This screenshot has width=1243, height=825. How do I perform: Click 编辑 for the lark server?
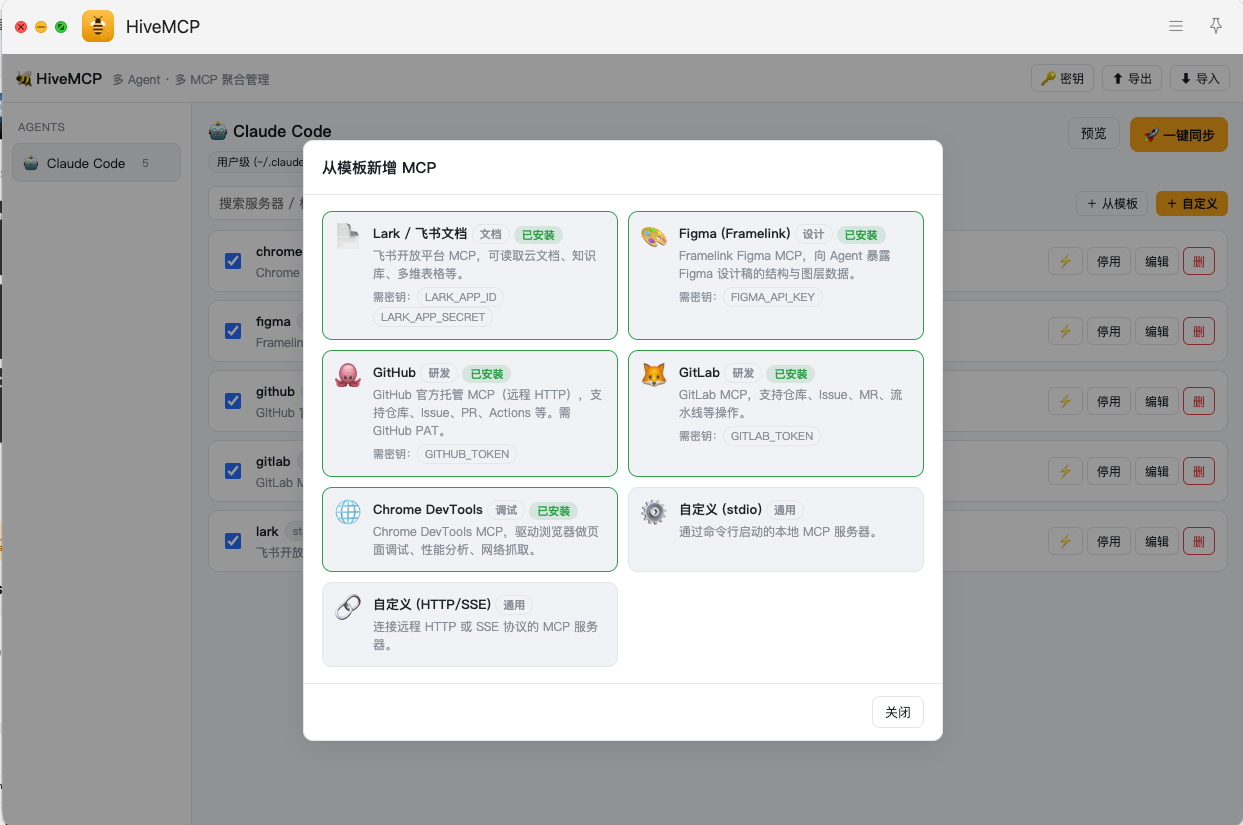tap(1157, 541)
